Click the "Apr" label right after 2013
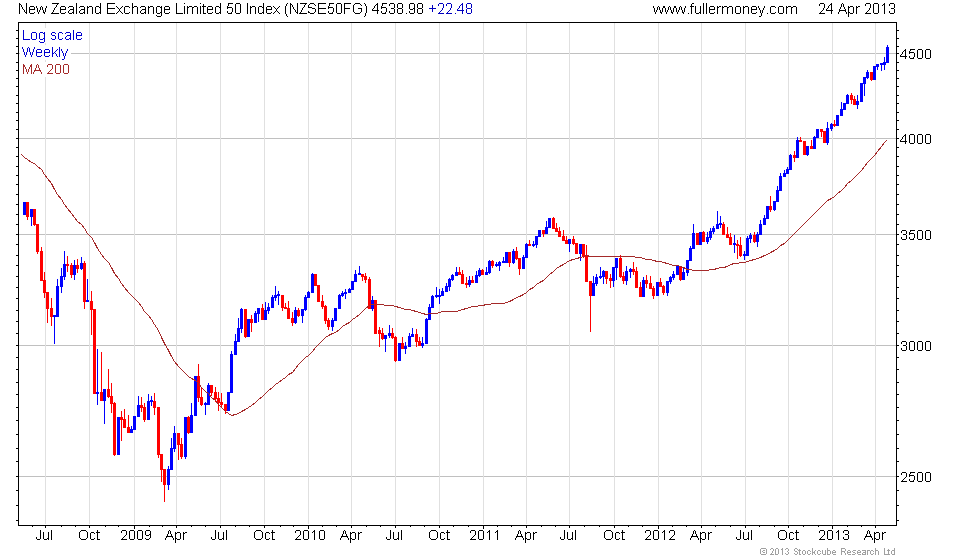980x560 pixels. coord(874,535)
